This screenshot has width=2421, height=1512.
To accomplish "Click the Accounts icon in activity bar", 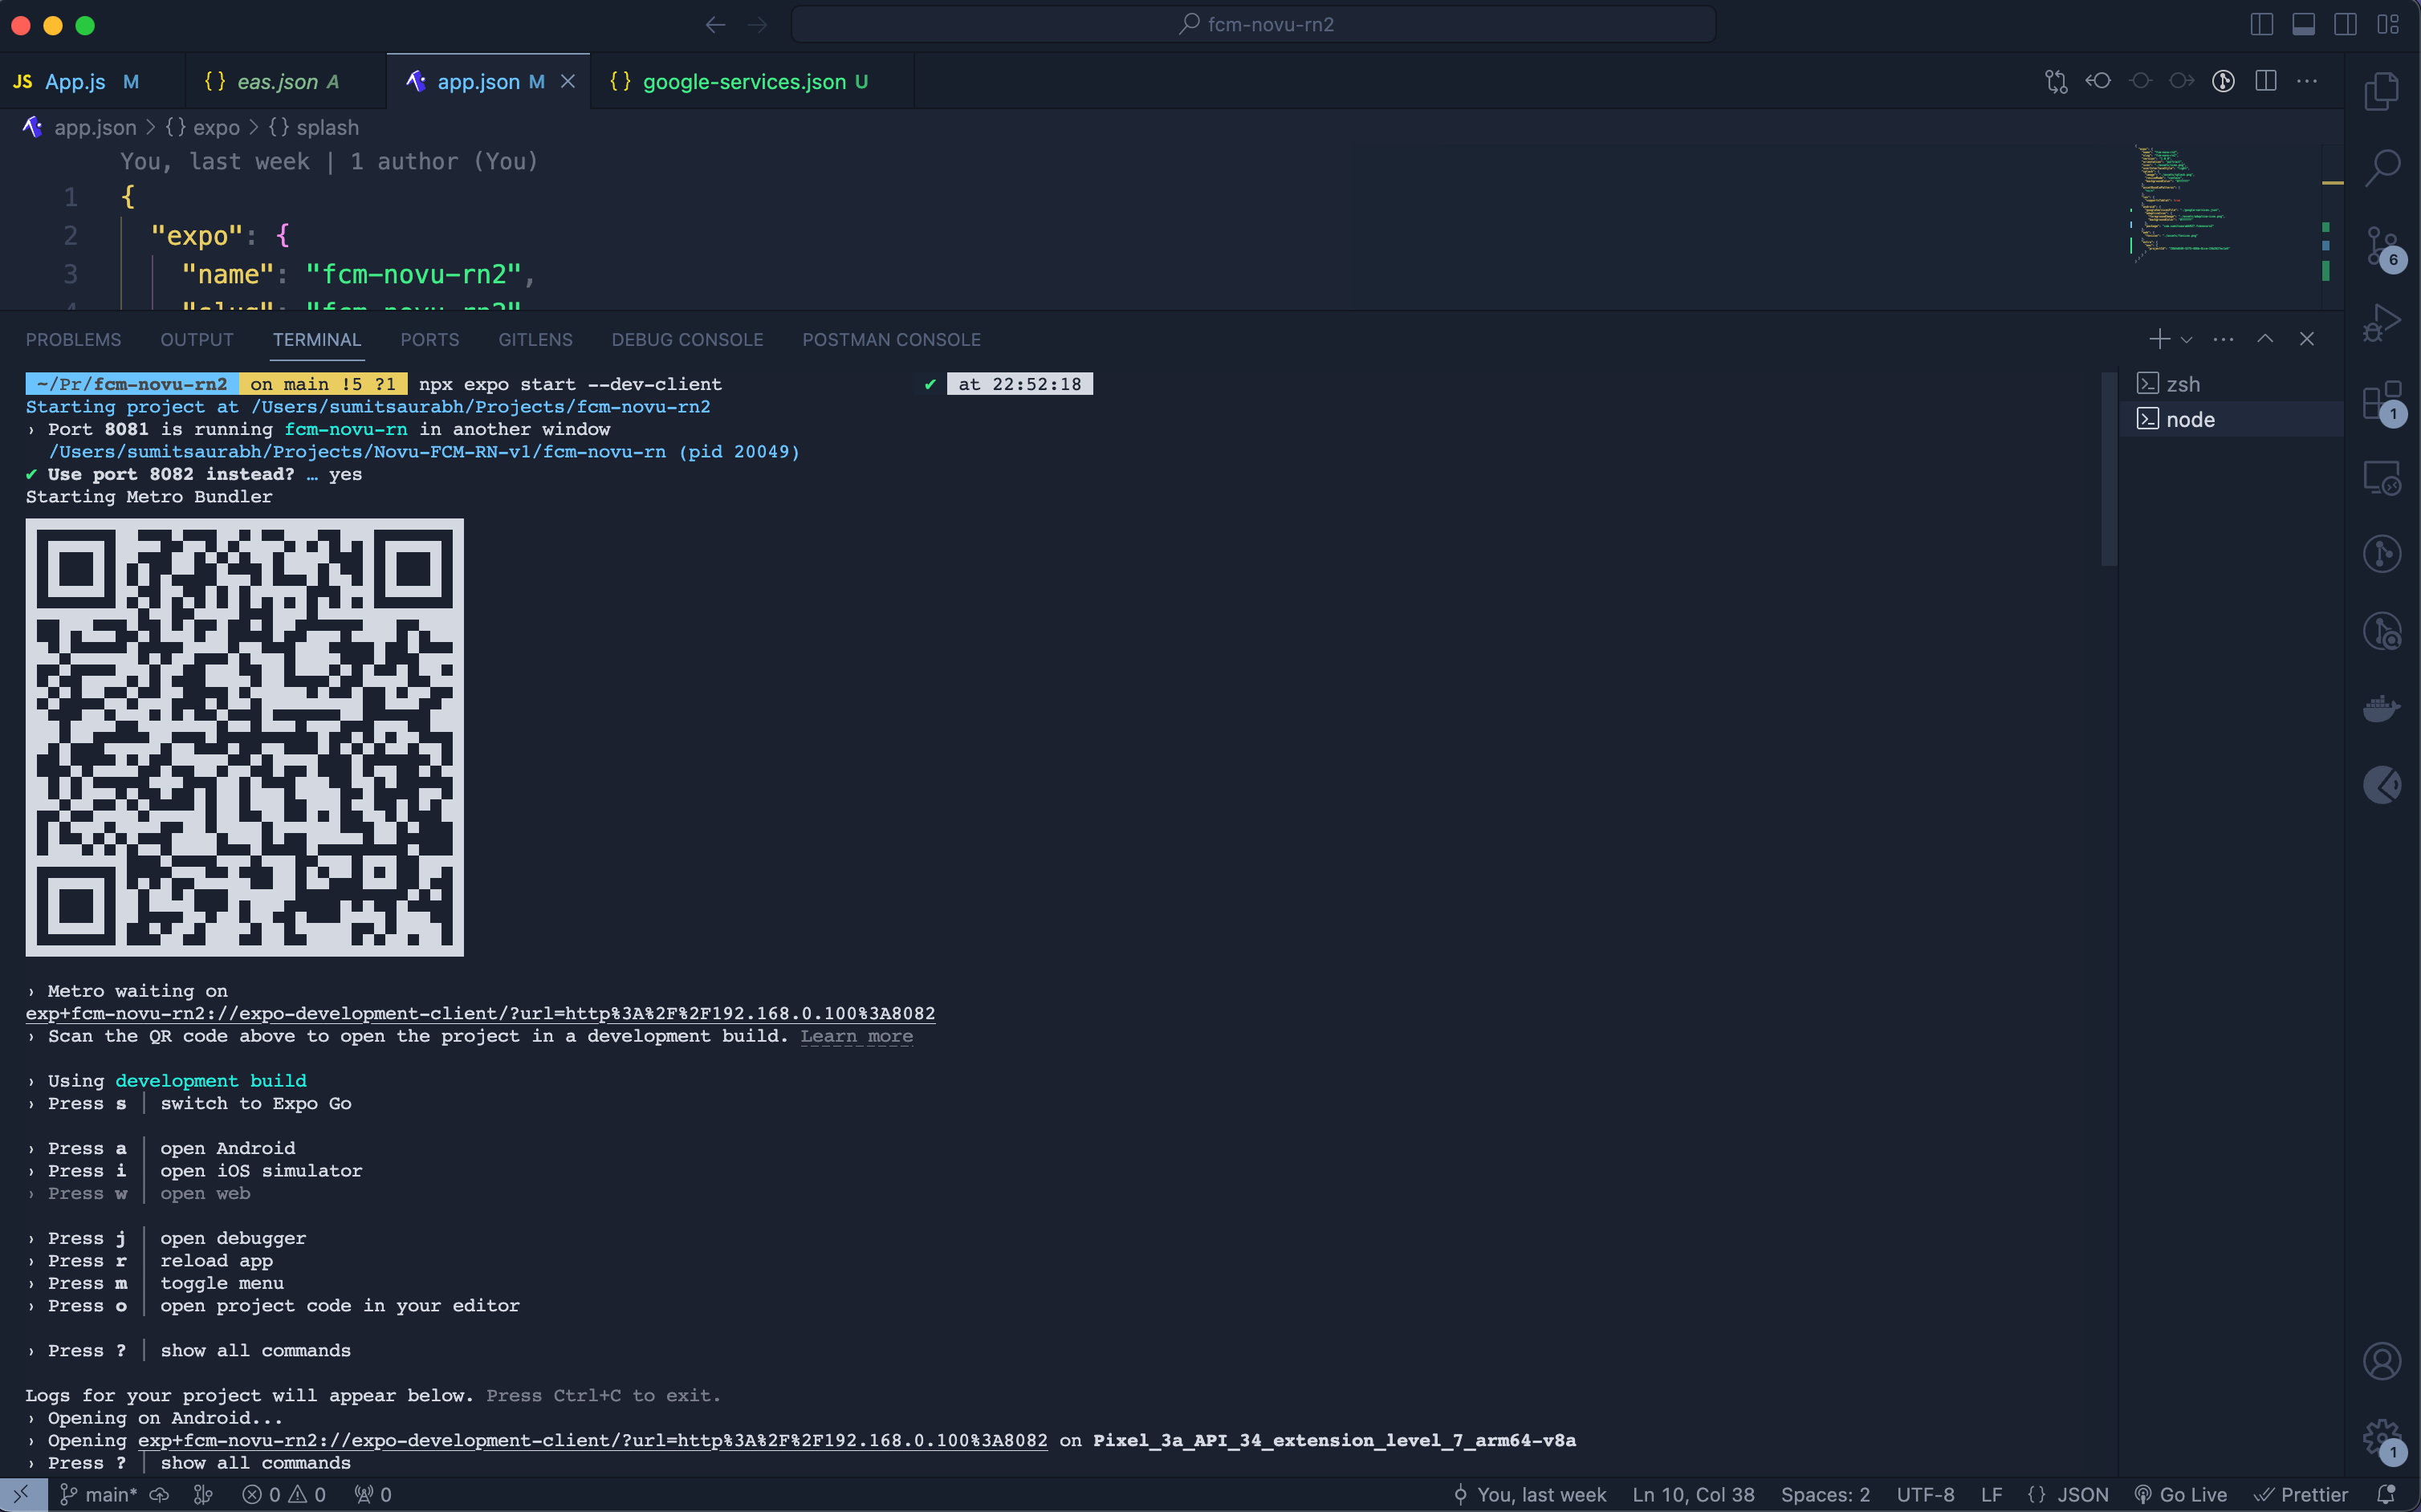I will click(x=2381, y=1361).
